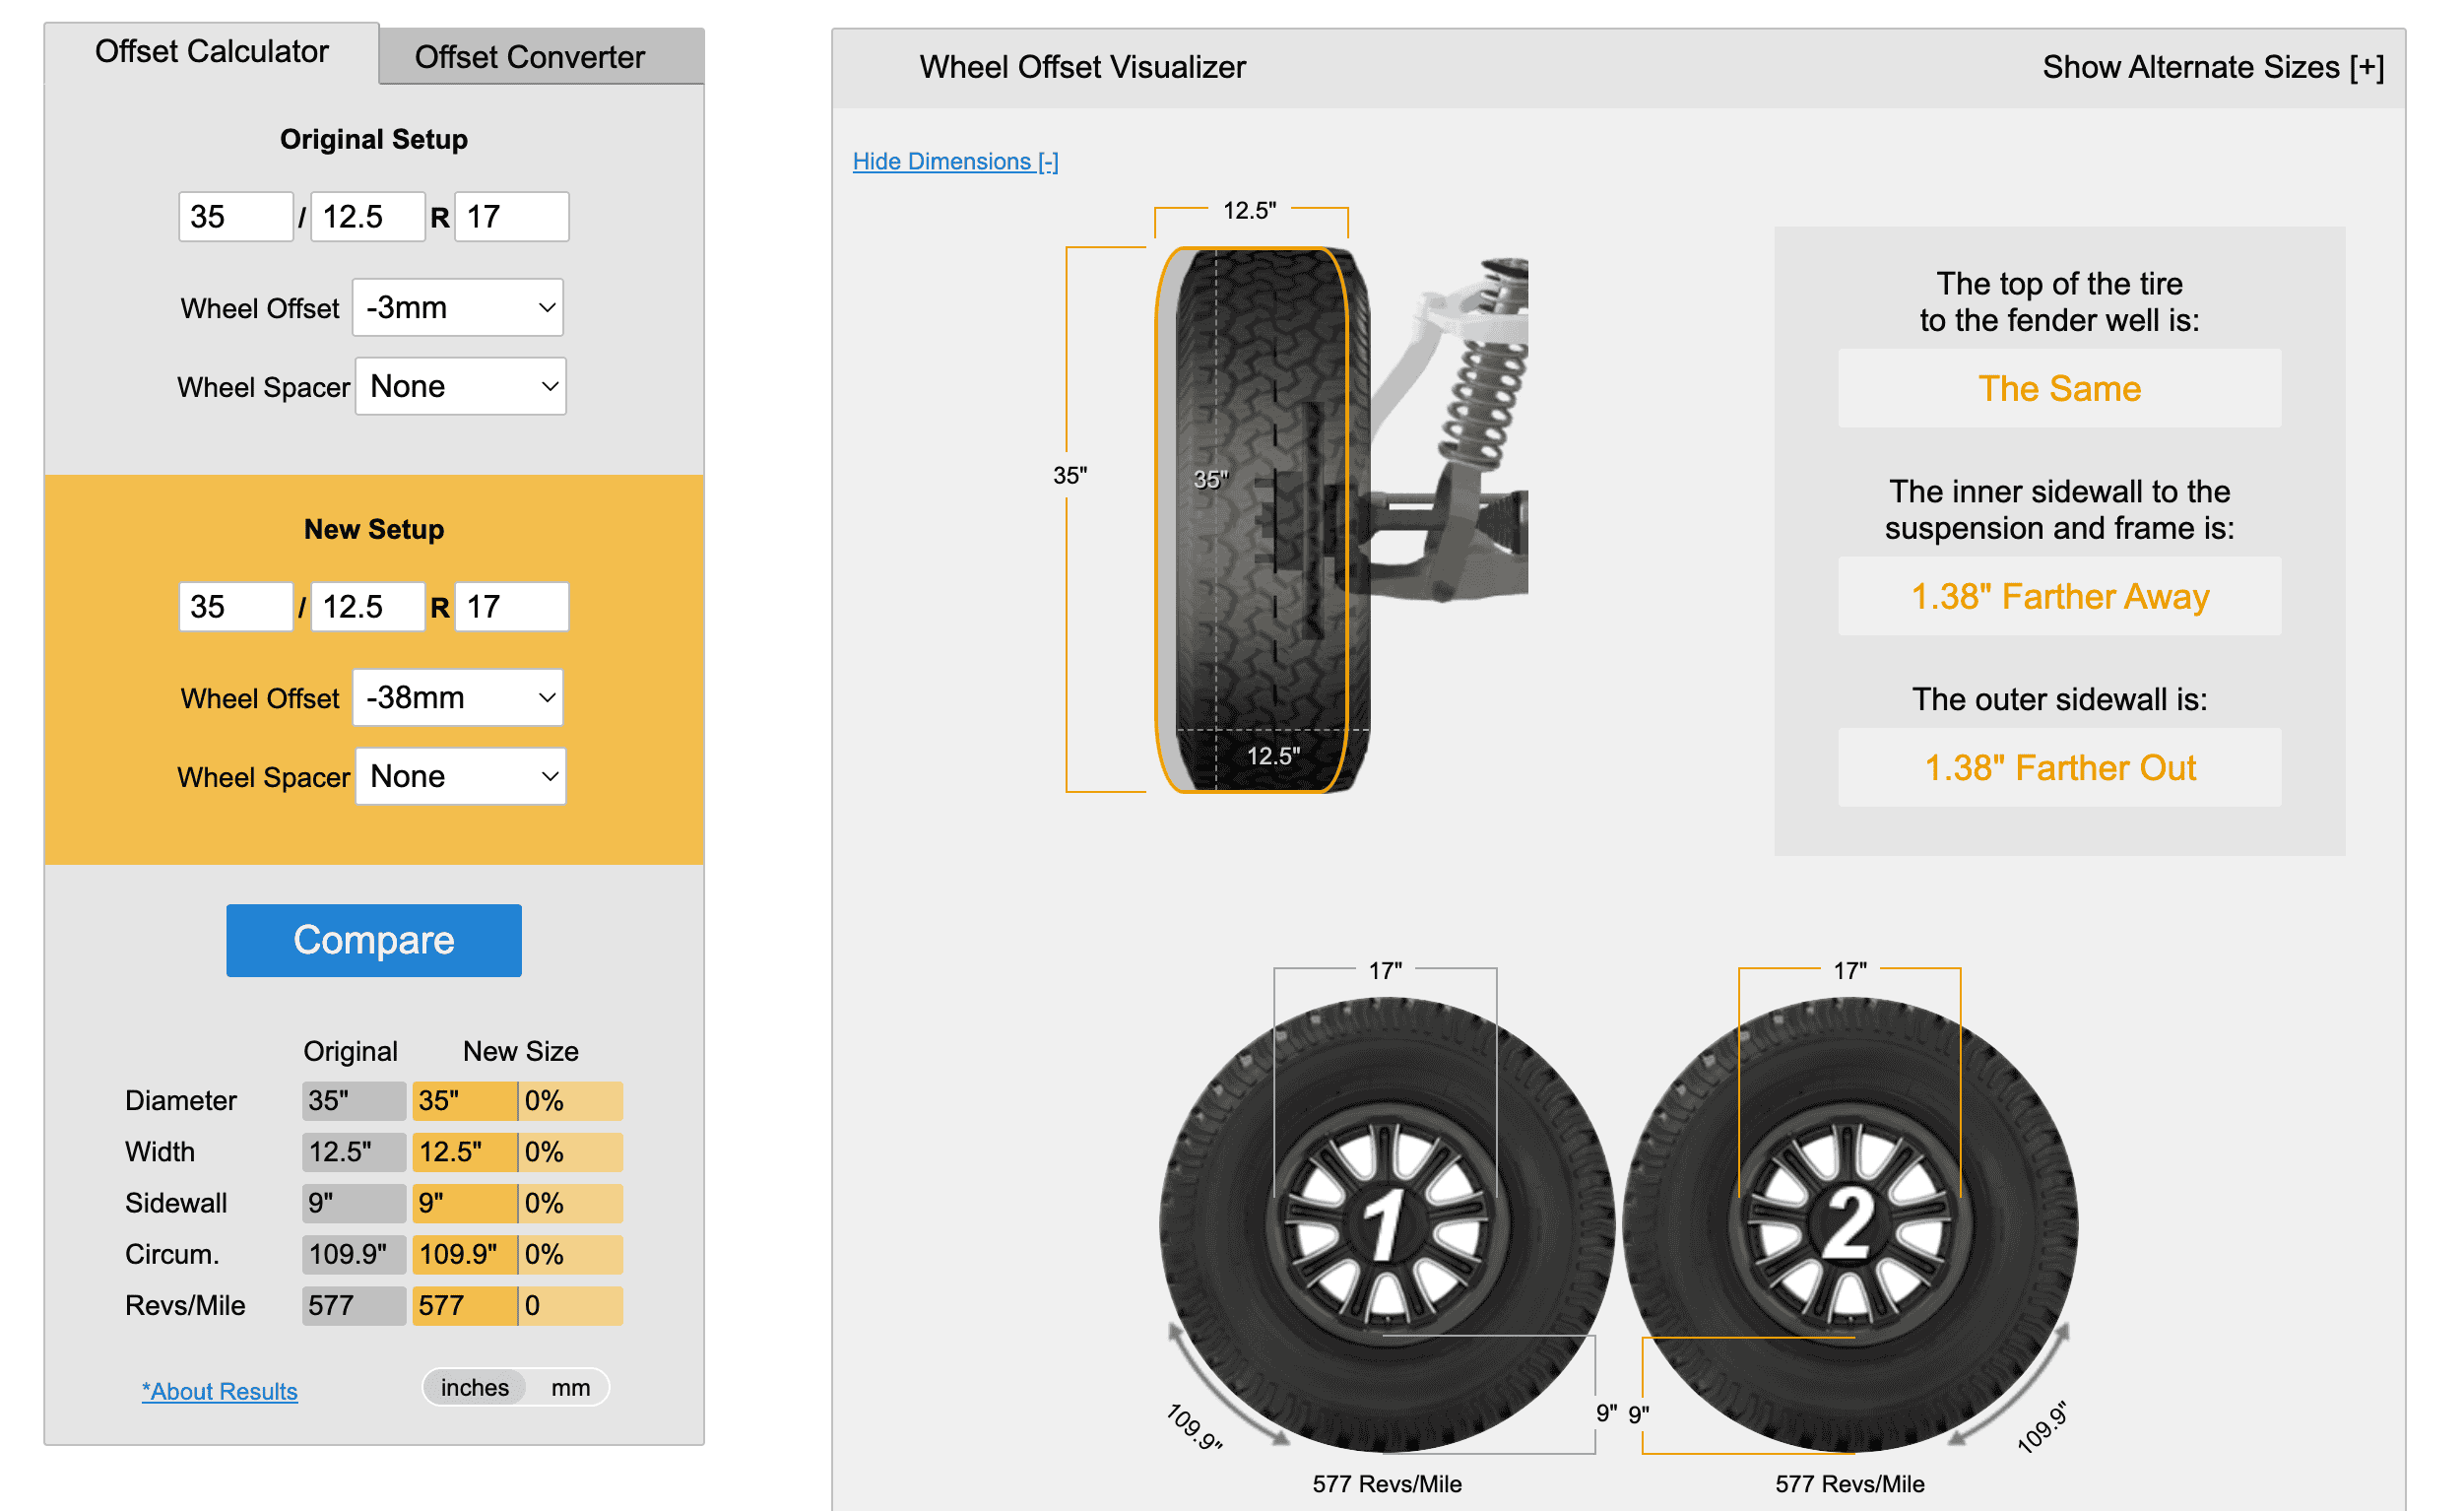Open New Setup Wheel Spacer dropdown
2464x1511 pixels.
coord(461,776)
